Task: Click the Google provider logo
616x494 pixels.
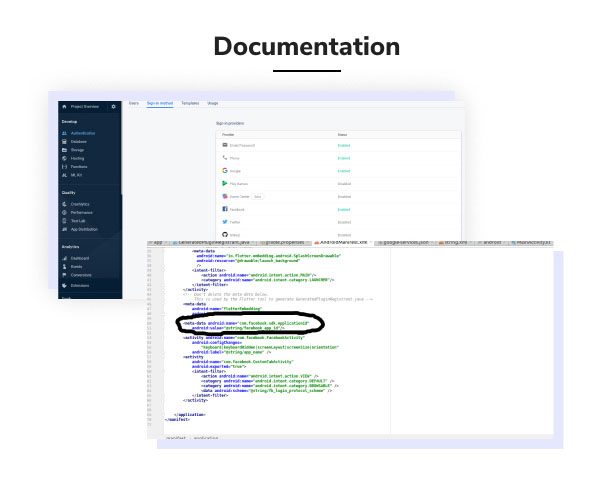Action: (x=225, y=171)
